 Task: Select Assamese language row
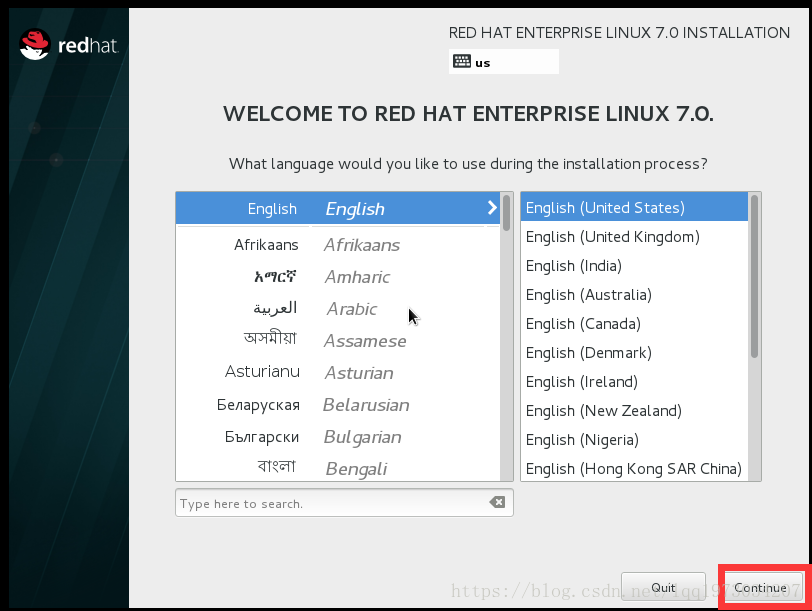tap(338, 341)
